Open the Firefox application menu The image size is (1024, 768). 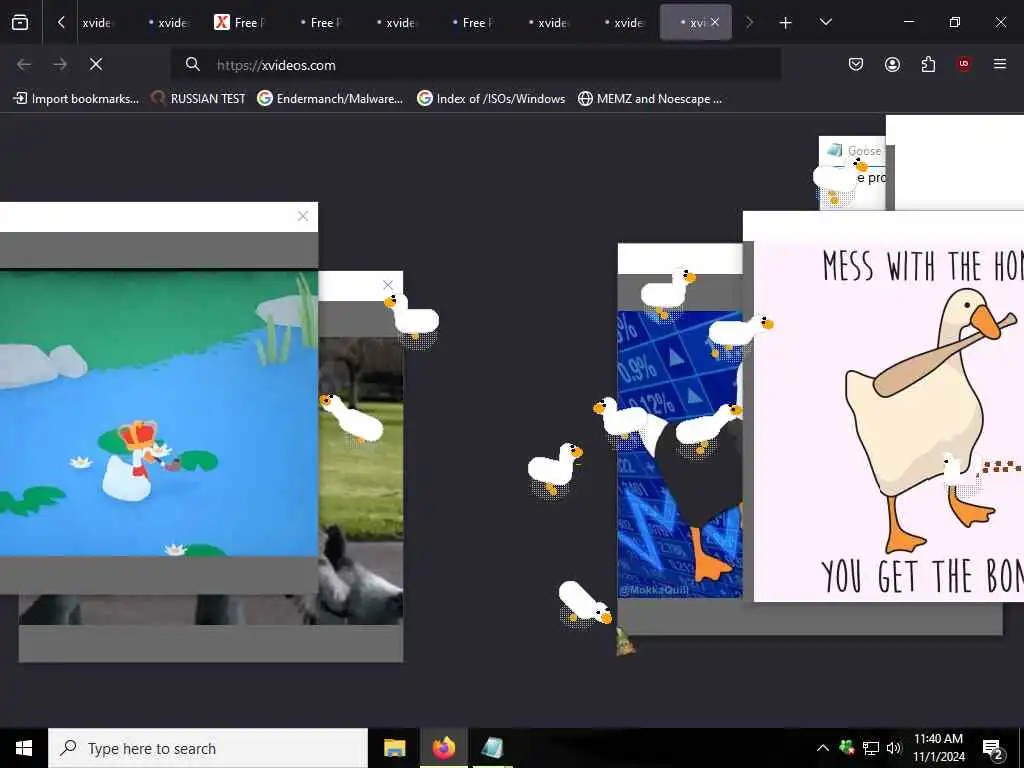point(1000,64)
